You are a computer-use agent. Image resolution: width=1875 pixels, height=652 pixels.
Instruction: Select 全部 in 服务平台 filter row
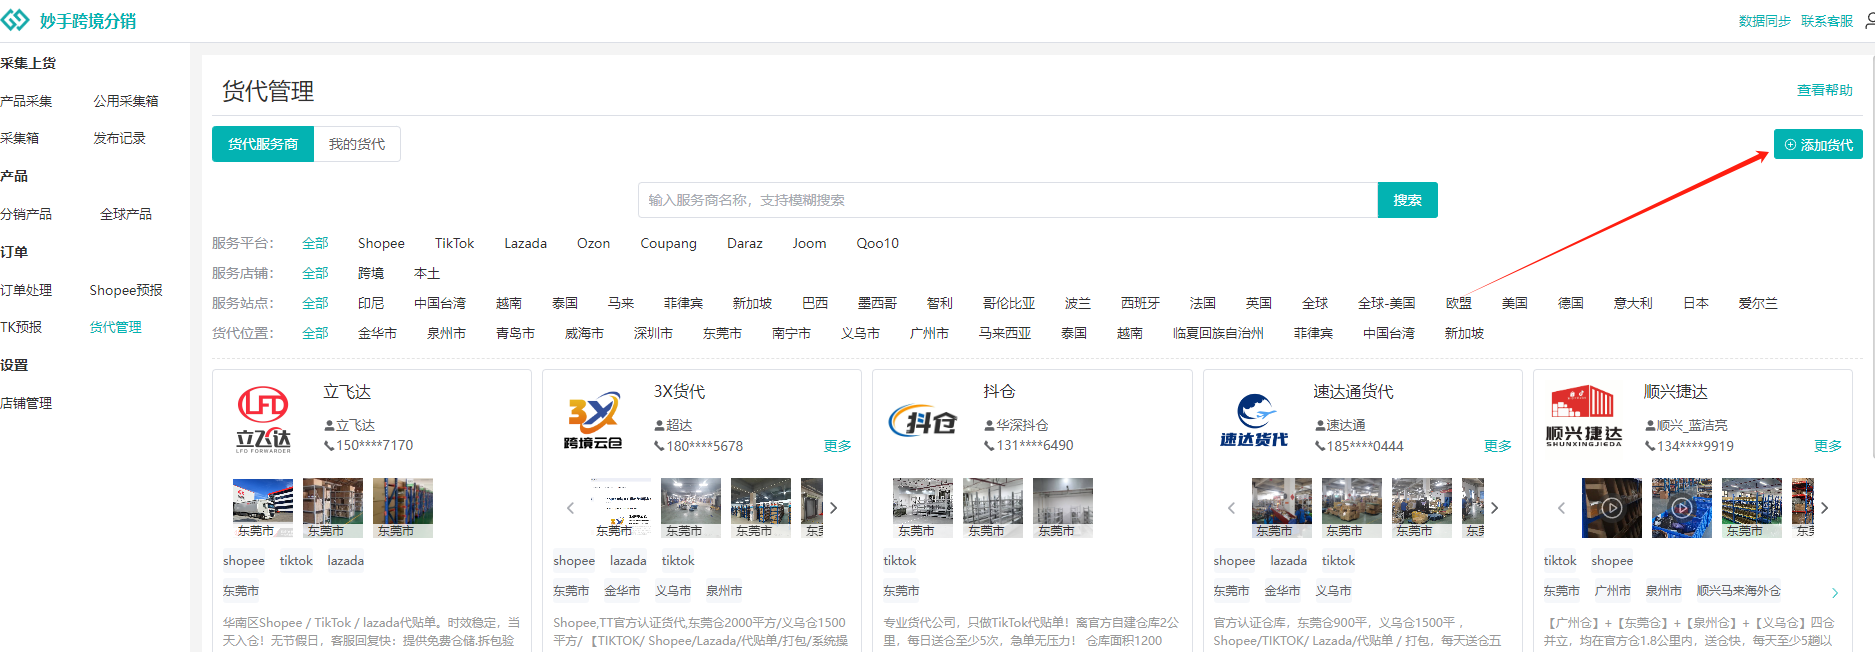click(315, 243)
